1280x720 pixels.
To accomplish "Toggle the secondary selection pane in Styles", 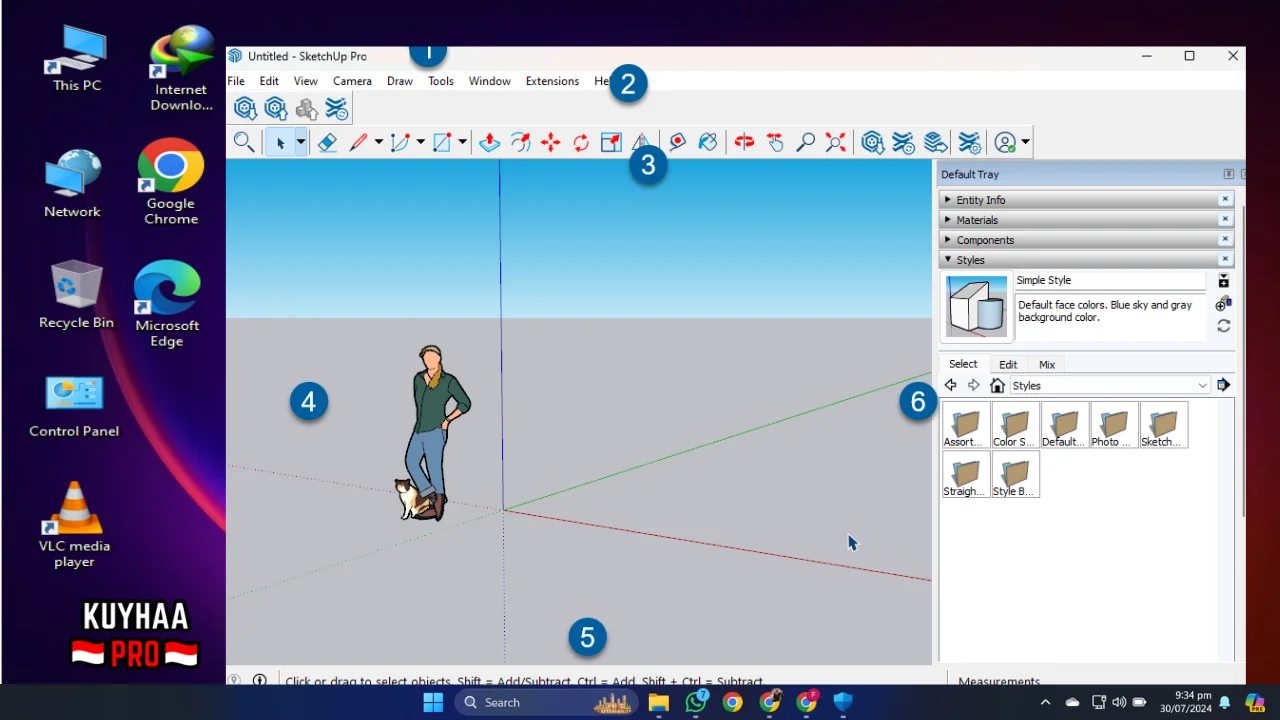I will click(x=1223, y=281).
